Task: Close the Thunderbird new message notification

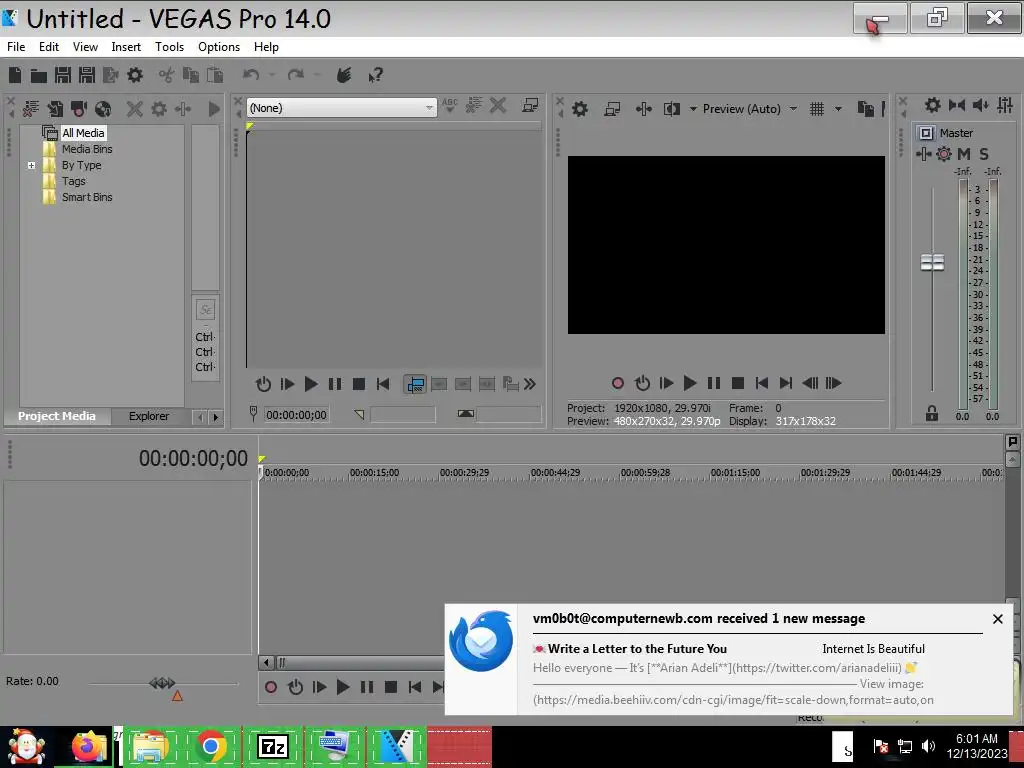Action: [997, 619]
